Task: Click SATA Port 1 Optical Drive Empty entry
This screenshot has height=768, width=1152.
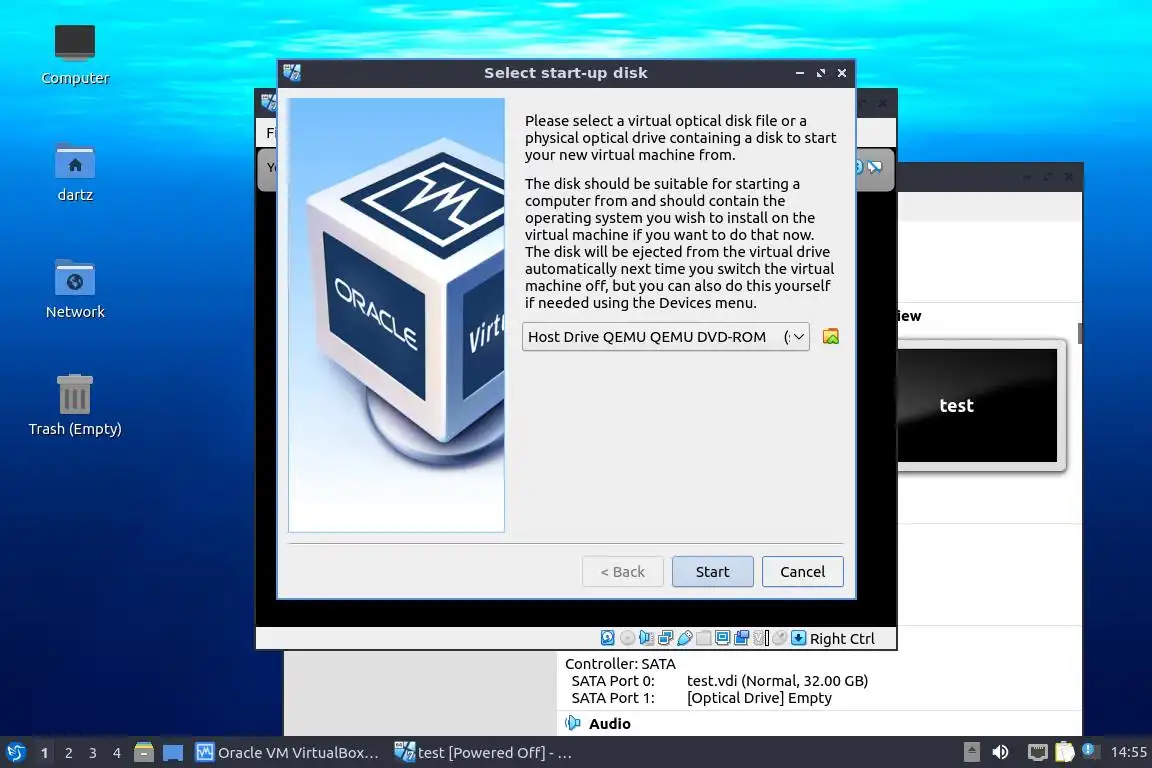Action: pos(702,698)
